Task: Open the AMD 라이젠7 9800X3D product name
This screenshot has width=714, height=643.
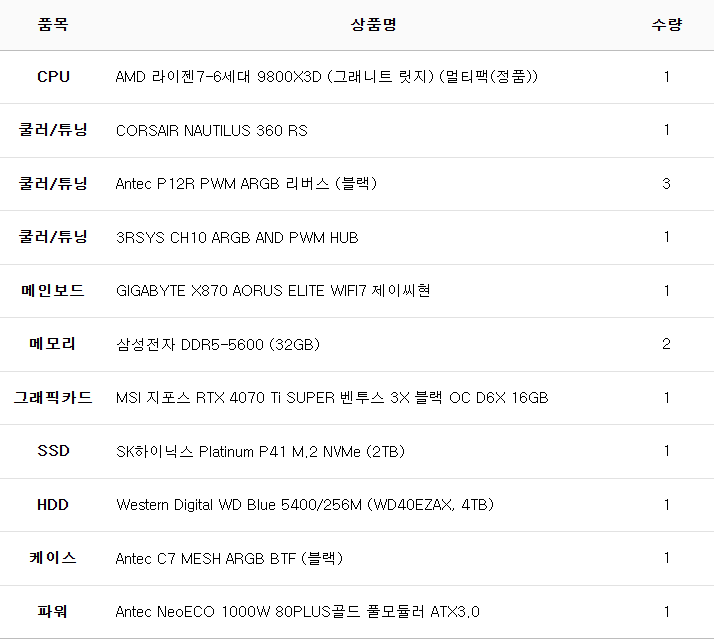Action: [327, 77]
